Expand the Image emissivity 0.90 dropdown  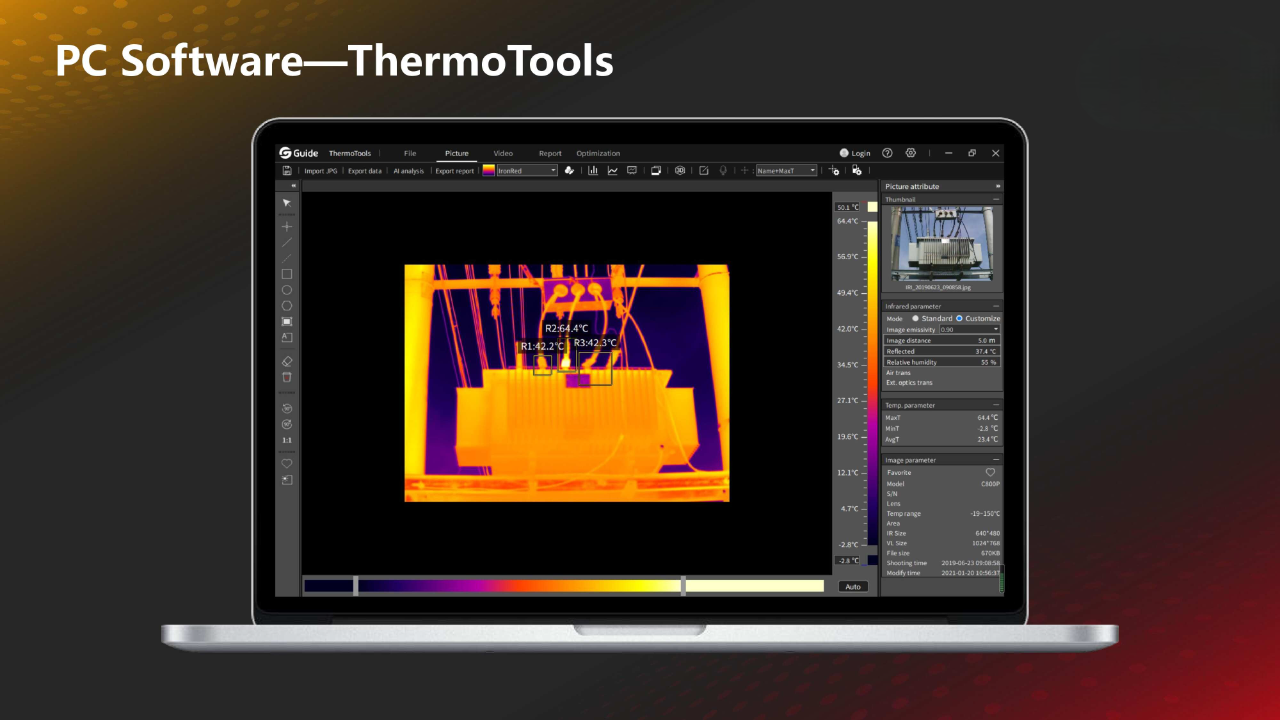click(969, 329)
